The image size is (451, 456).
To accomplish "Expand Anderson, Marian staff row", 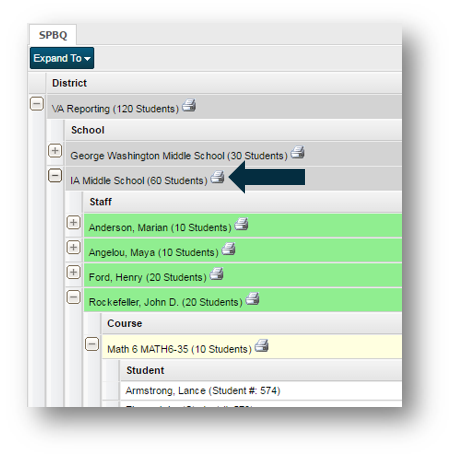I will (73, 222).
